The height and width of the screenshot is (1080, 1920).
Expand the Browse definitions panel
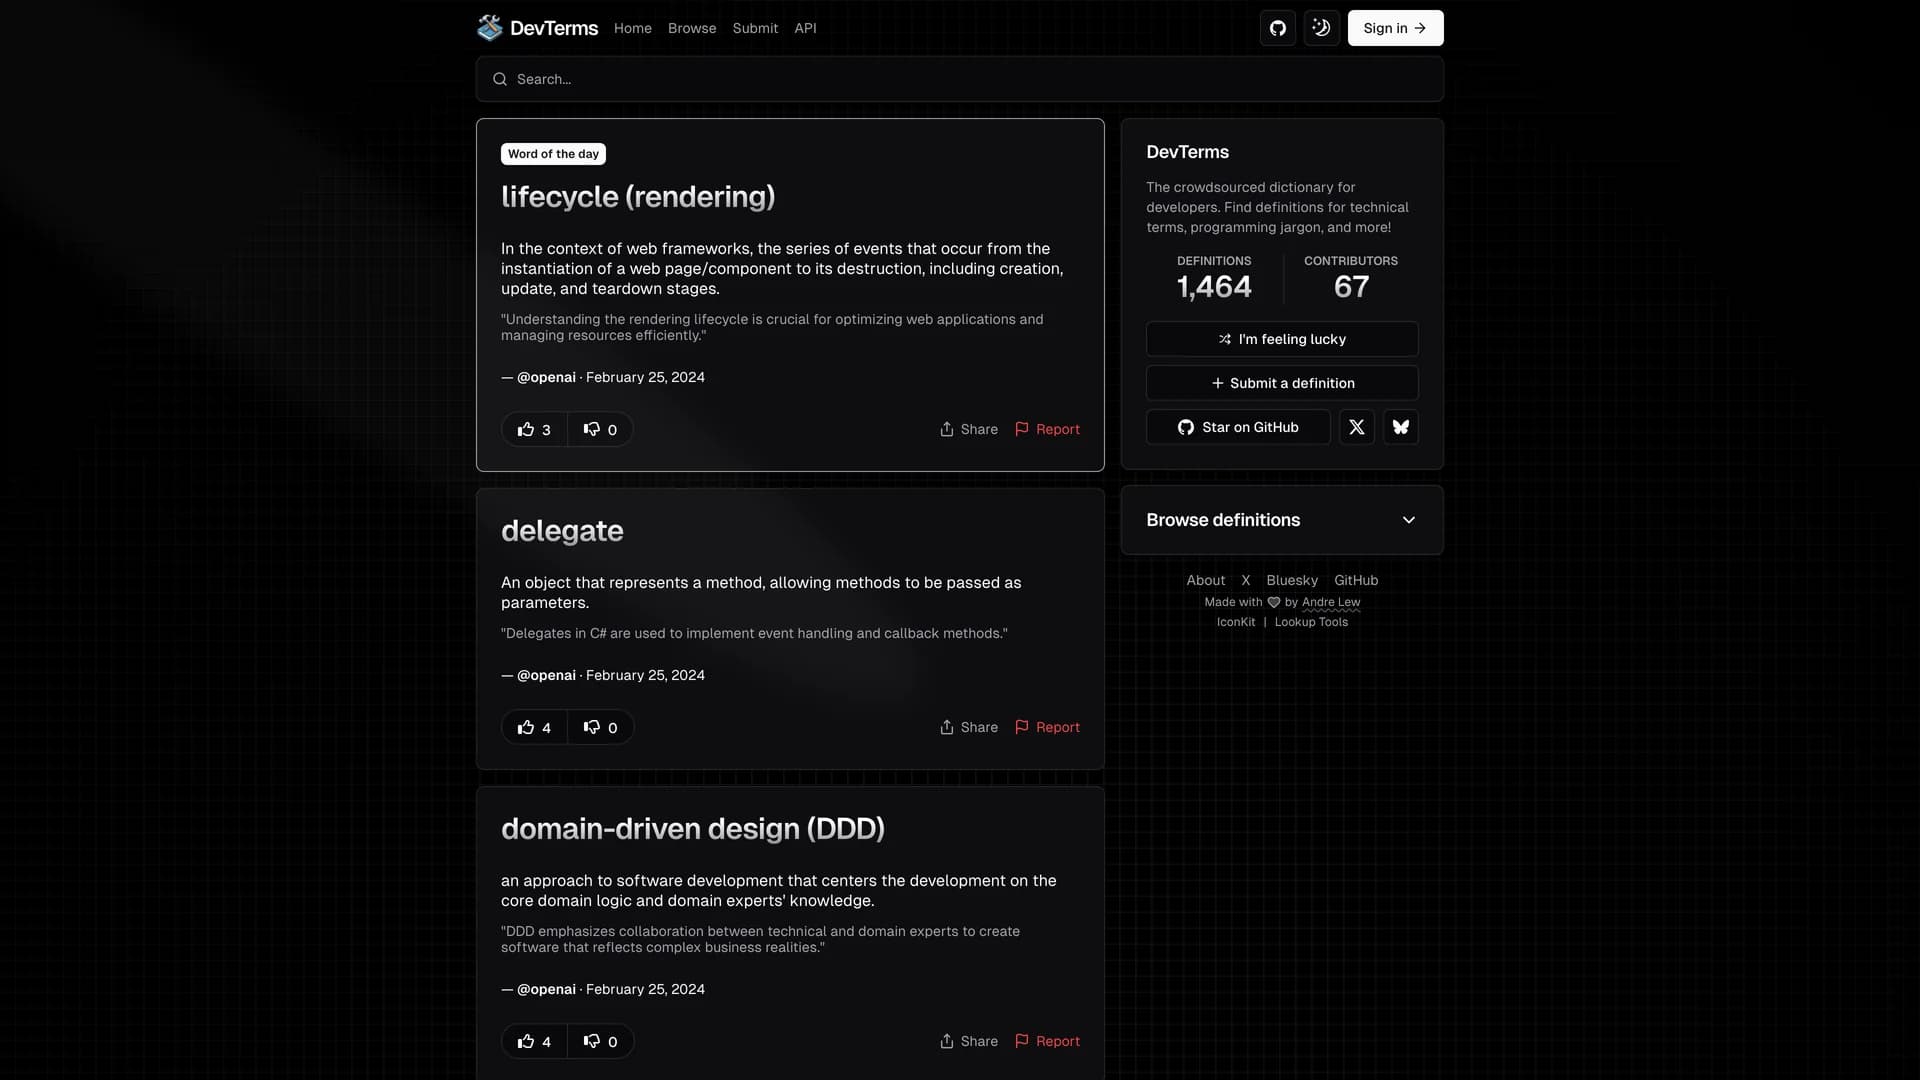point(1223,520)
